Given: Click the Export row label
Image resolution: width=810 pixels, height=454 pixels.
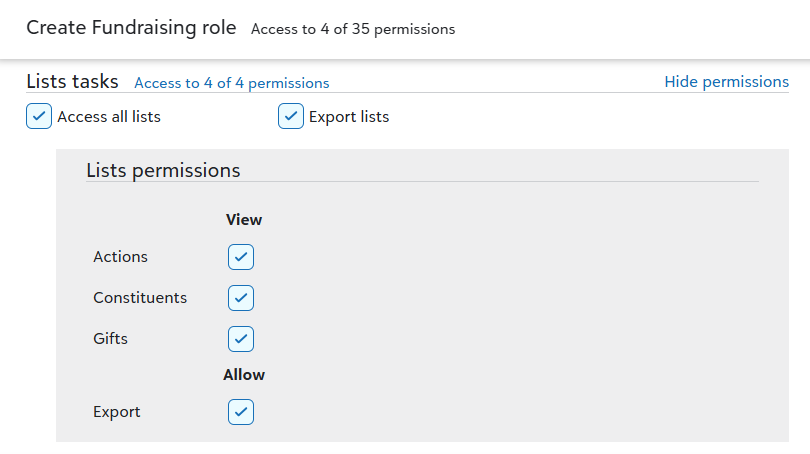Looking at the screenshot, I should tap(117, 412).
